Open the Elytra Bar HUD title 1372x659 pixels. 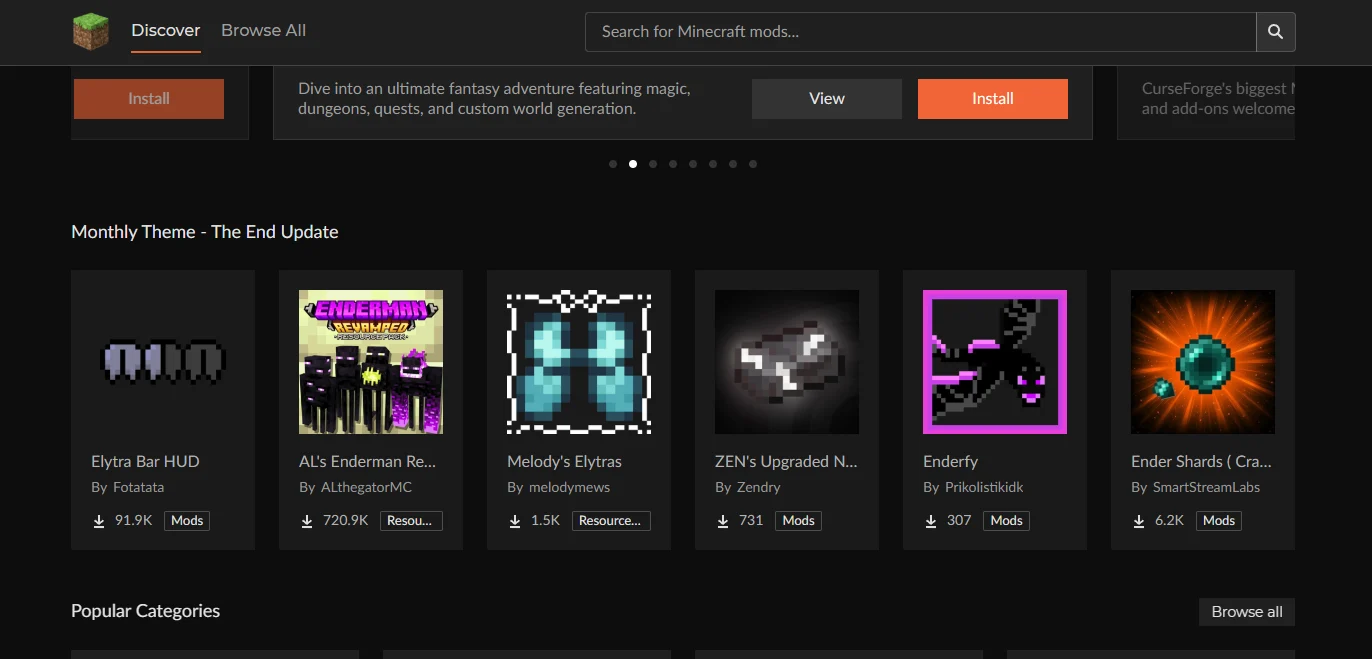[145, 462]
